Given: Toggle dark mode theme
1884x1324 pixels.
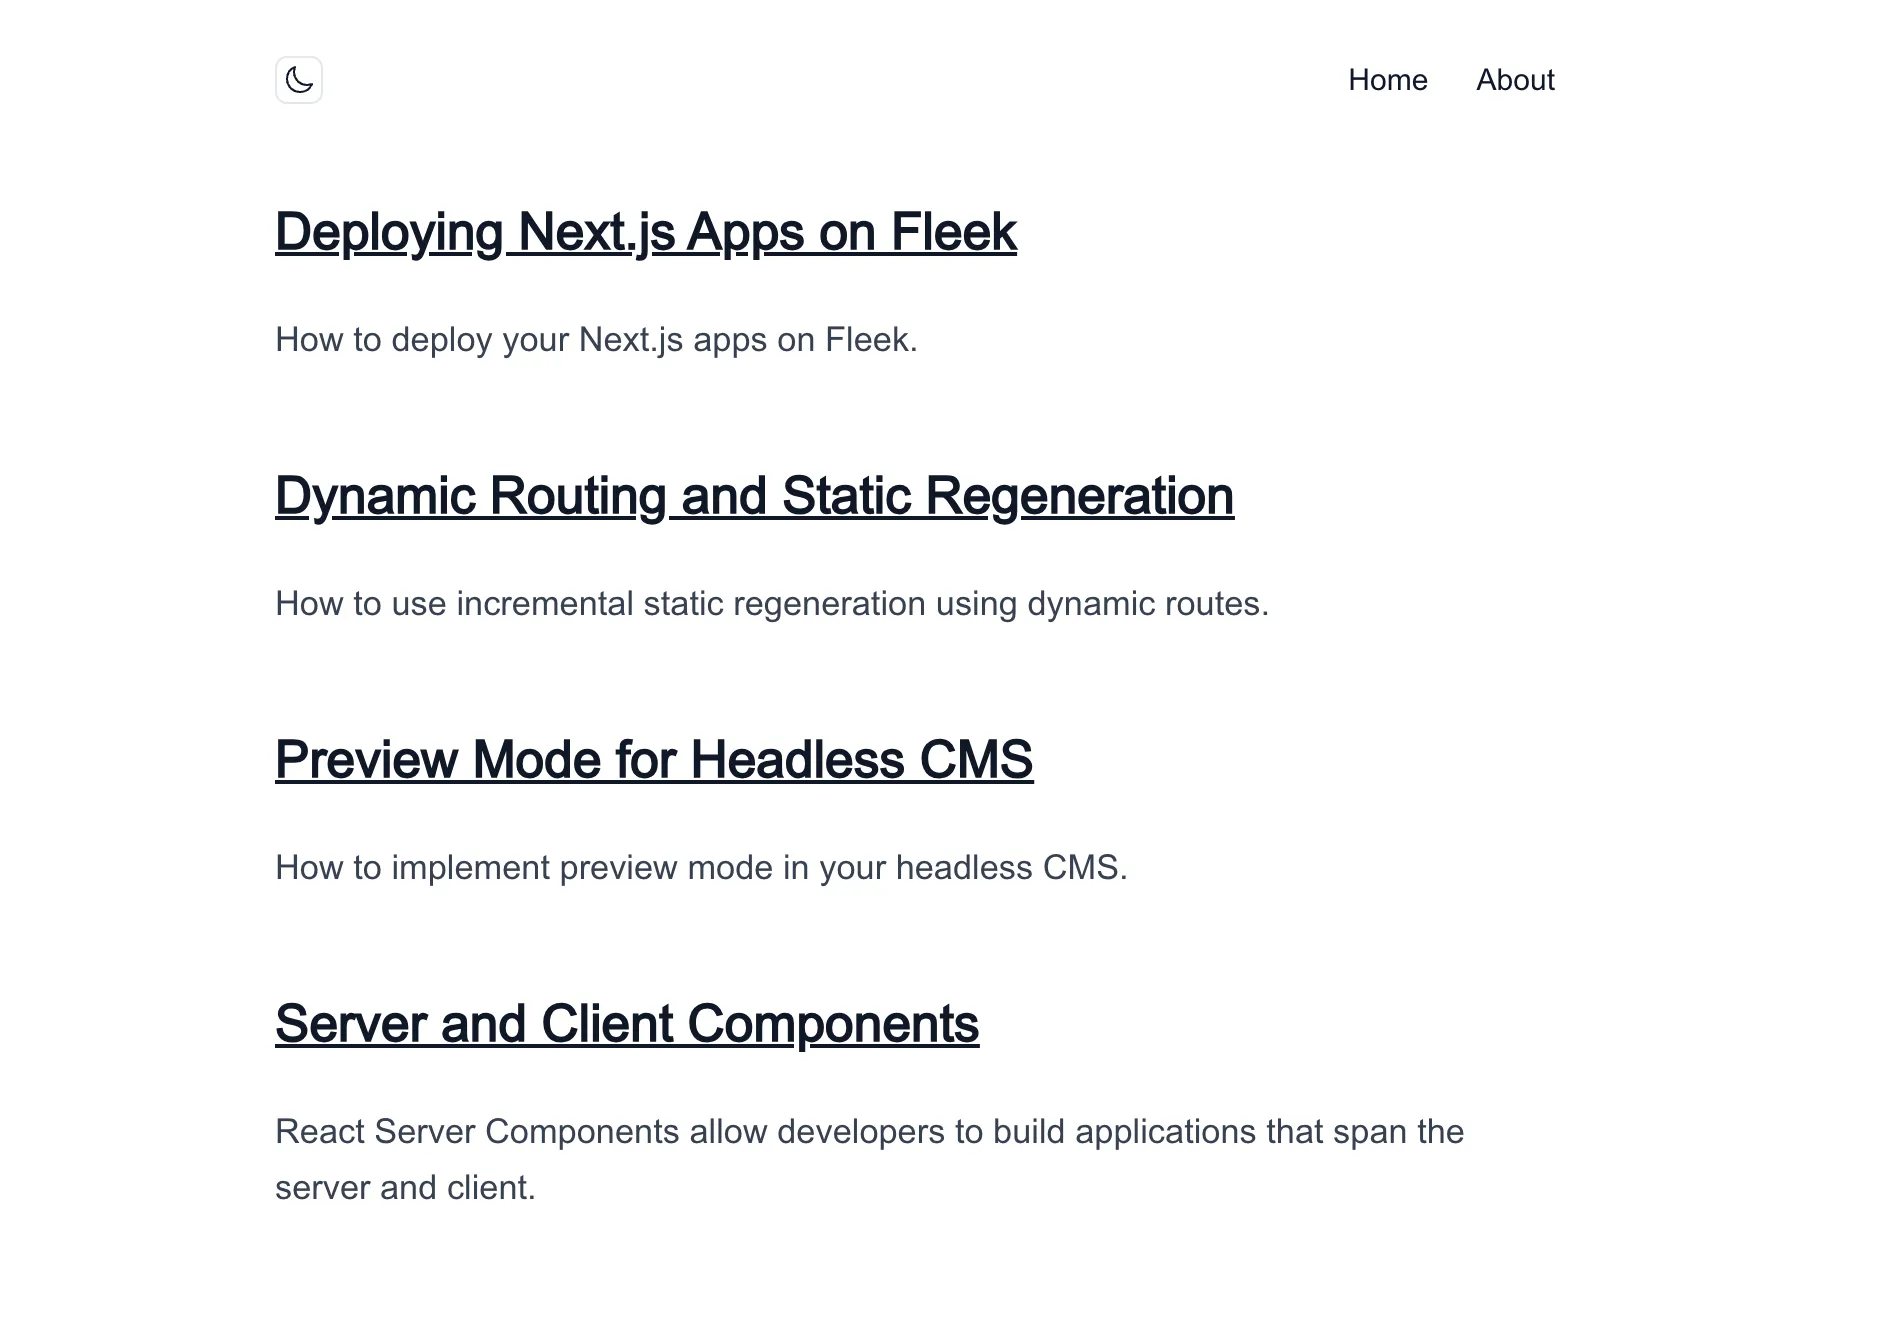Looking at the screenshot, I should tap(299, 80).
